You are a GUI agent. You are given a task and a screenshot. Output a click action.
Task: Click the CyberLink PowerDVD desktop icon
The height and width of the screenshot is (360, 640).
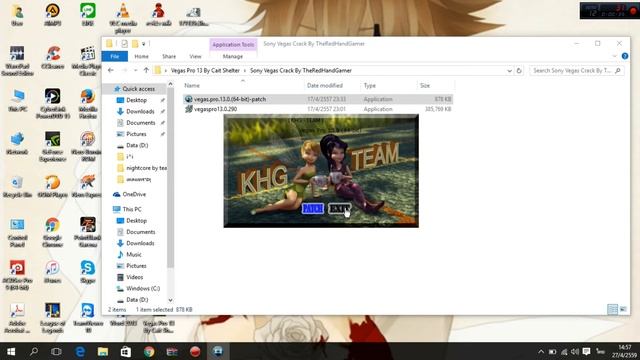pos(52,104)
